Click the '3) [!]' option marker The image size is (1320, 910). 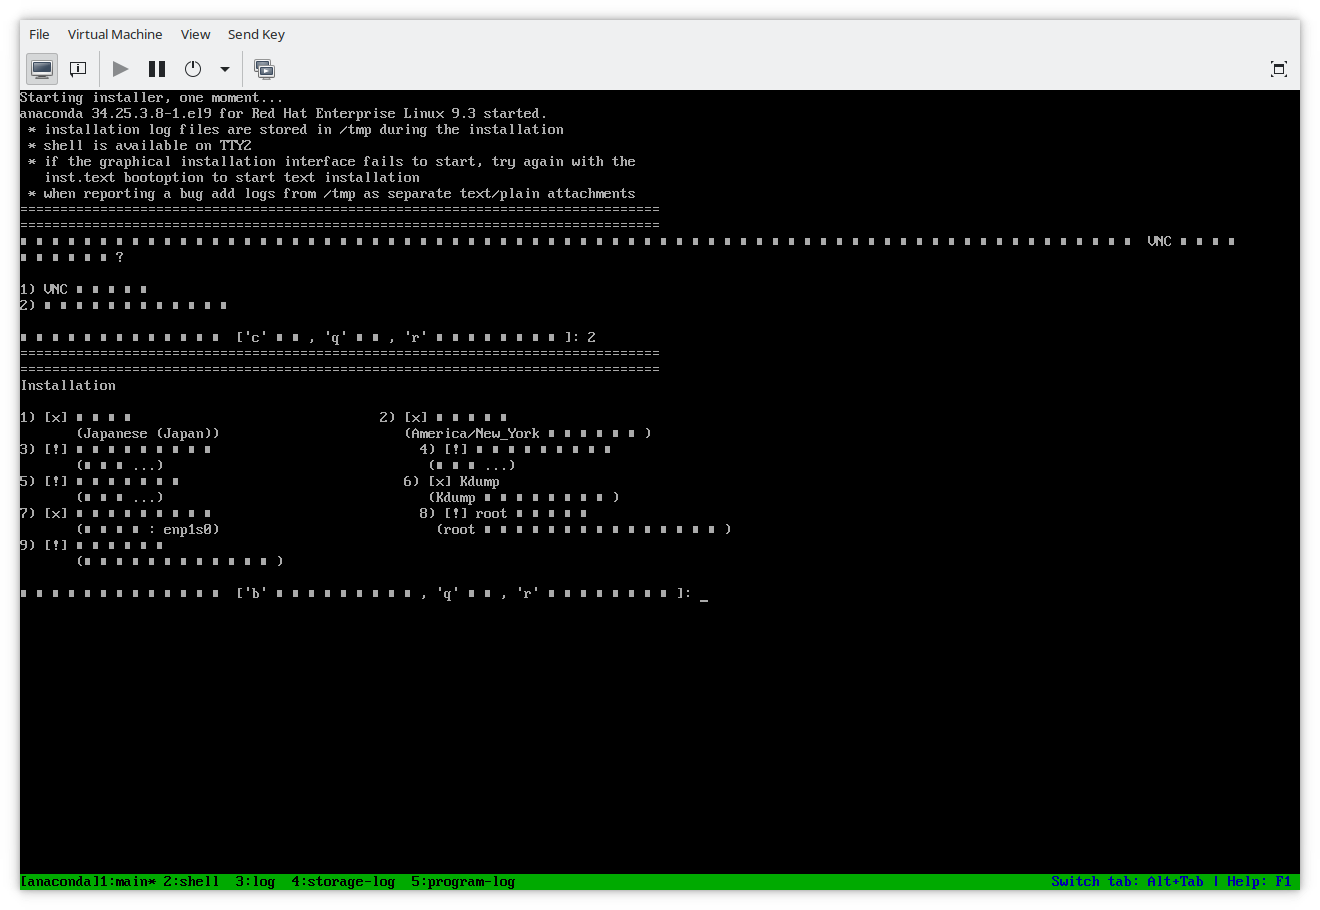[44, 450]
